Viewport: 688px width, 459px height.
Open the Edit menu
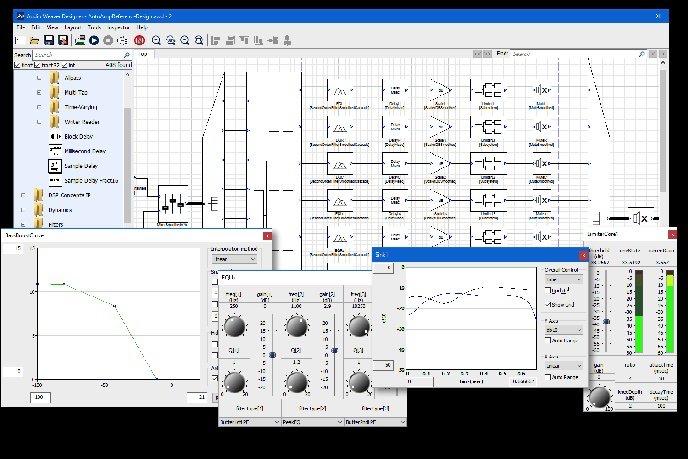point(36,27)
